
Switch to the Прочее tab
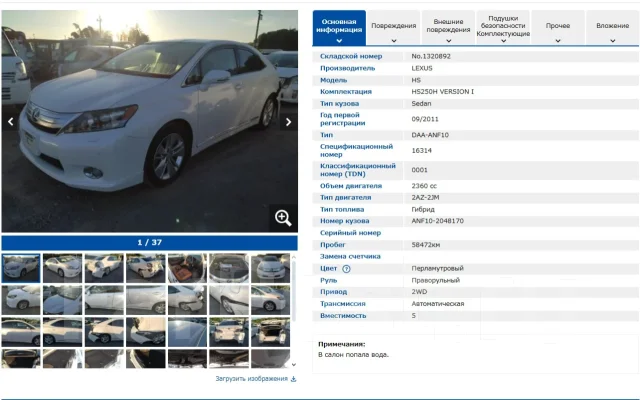558,28
